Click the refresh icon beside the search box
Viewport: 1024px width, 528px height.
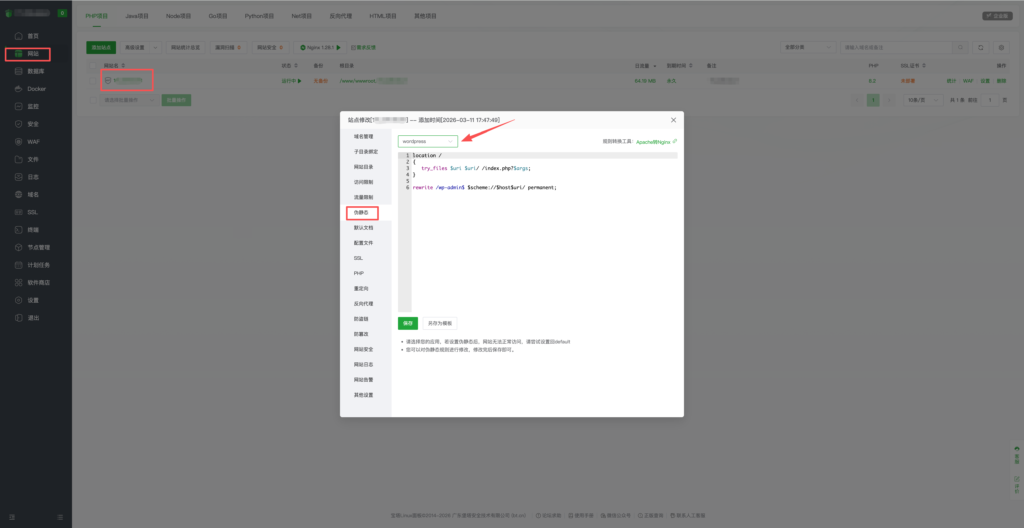click(980, 47)
